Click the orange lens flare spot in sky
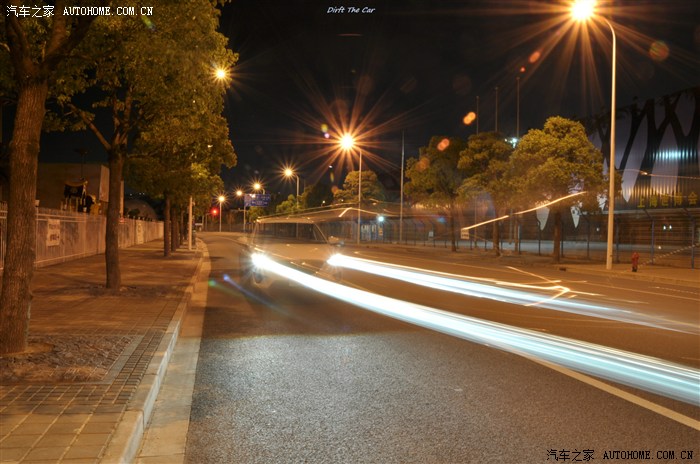 click(x=469, y=118)
